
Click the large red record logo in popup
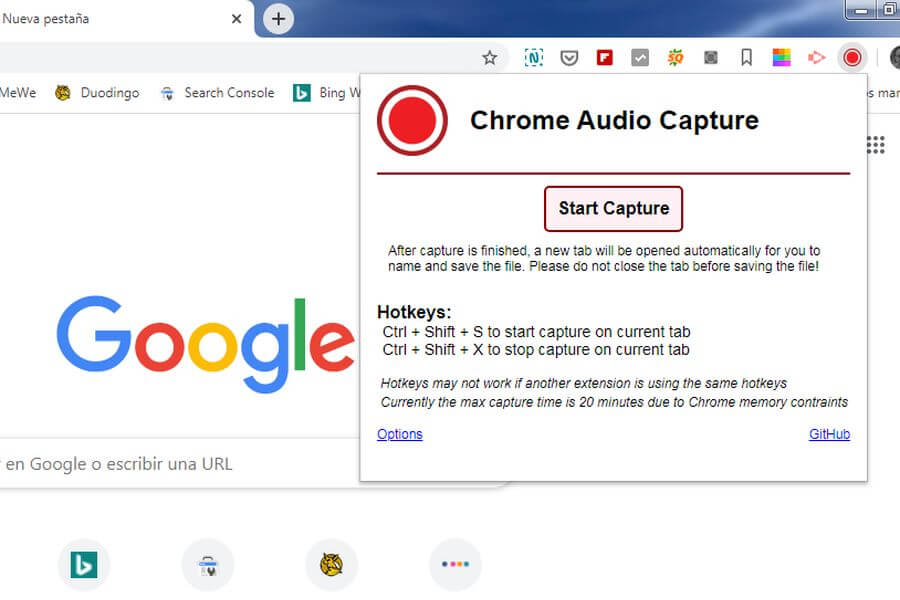(x=412, y=121)
